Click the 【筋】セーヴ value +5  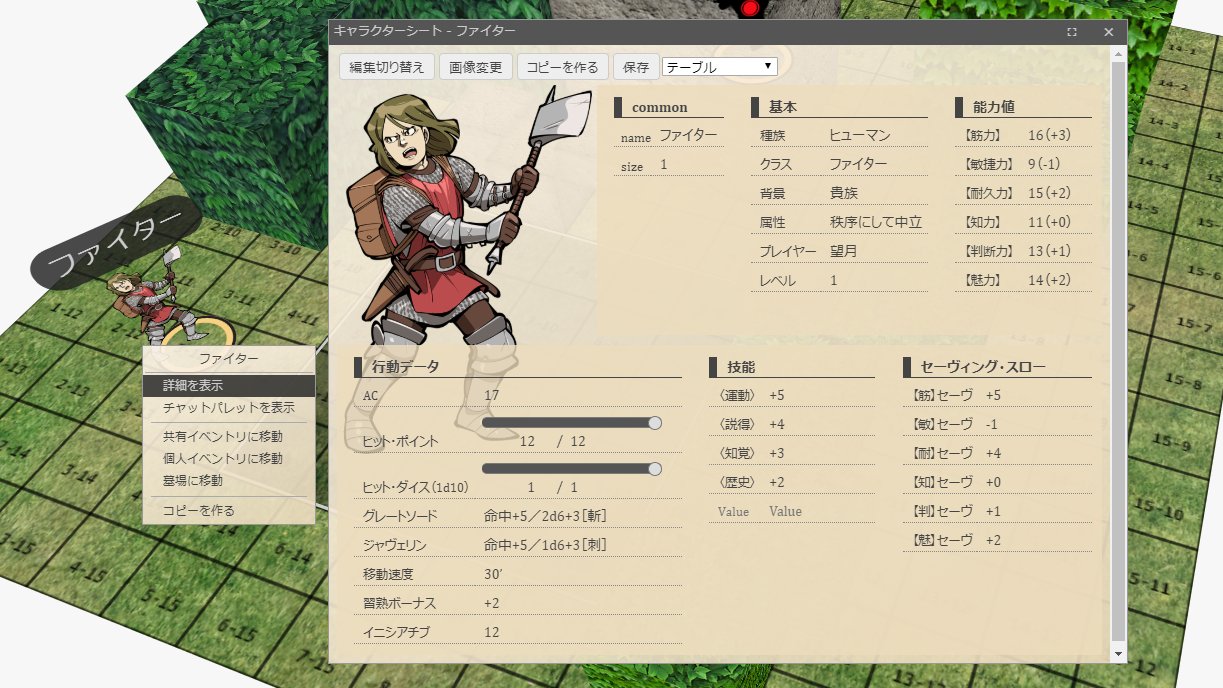[993, 395]
